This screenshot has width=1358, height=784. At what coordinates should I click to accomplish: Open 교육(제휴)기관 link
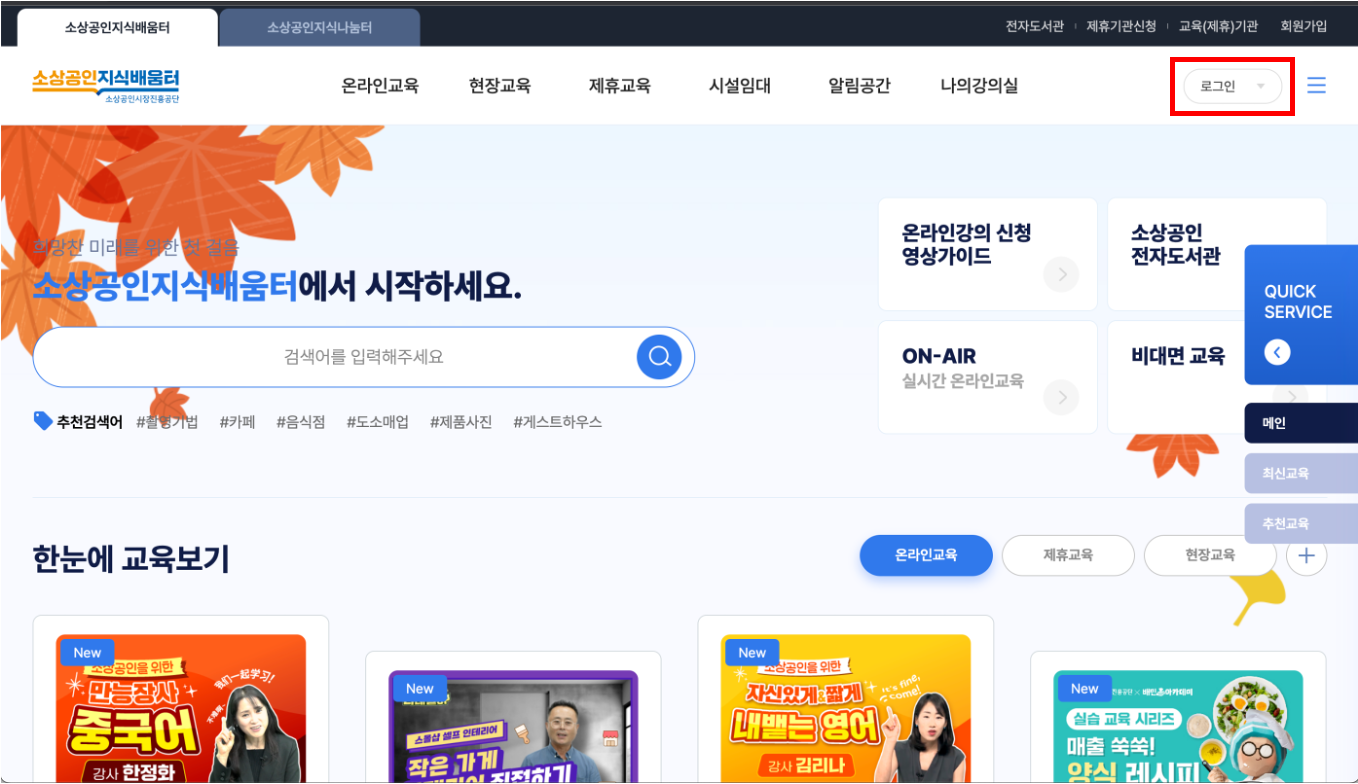tap(1218, 27)
